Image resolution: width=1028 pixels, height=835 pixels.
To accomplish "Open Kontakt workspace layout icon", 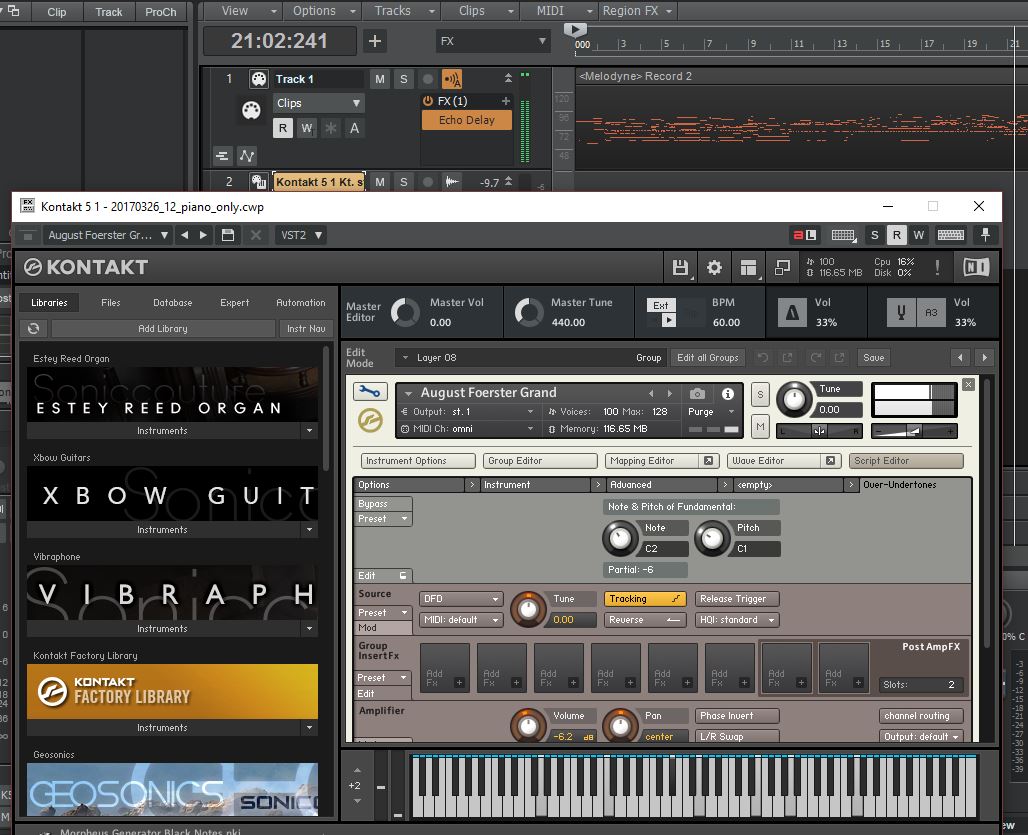I will tap(748, 267).
